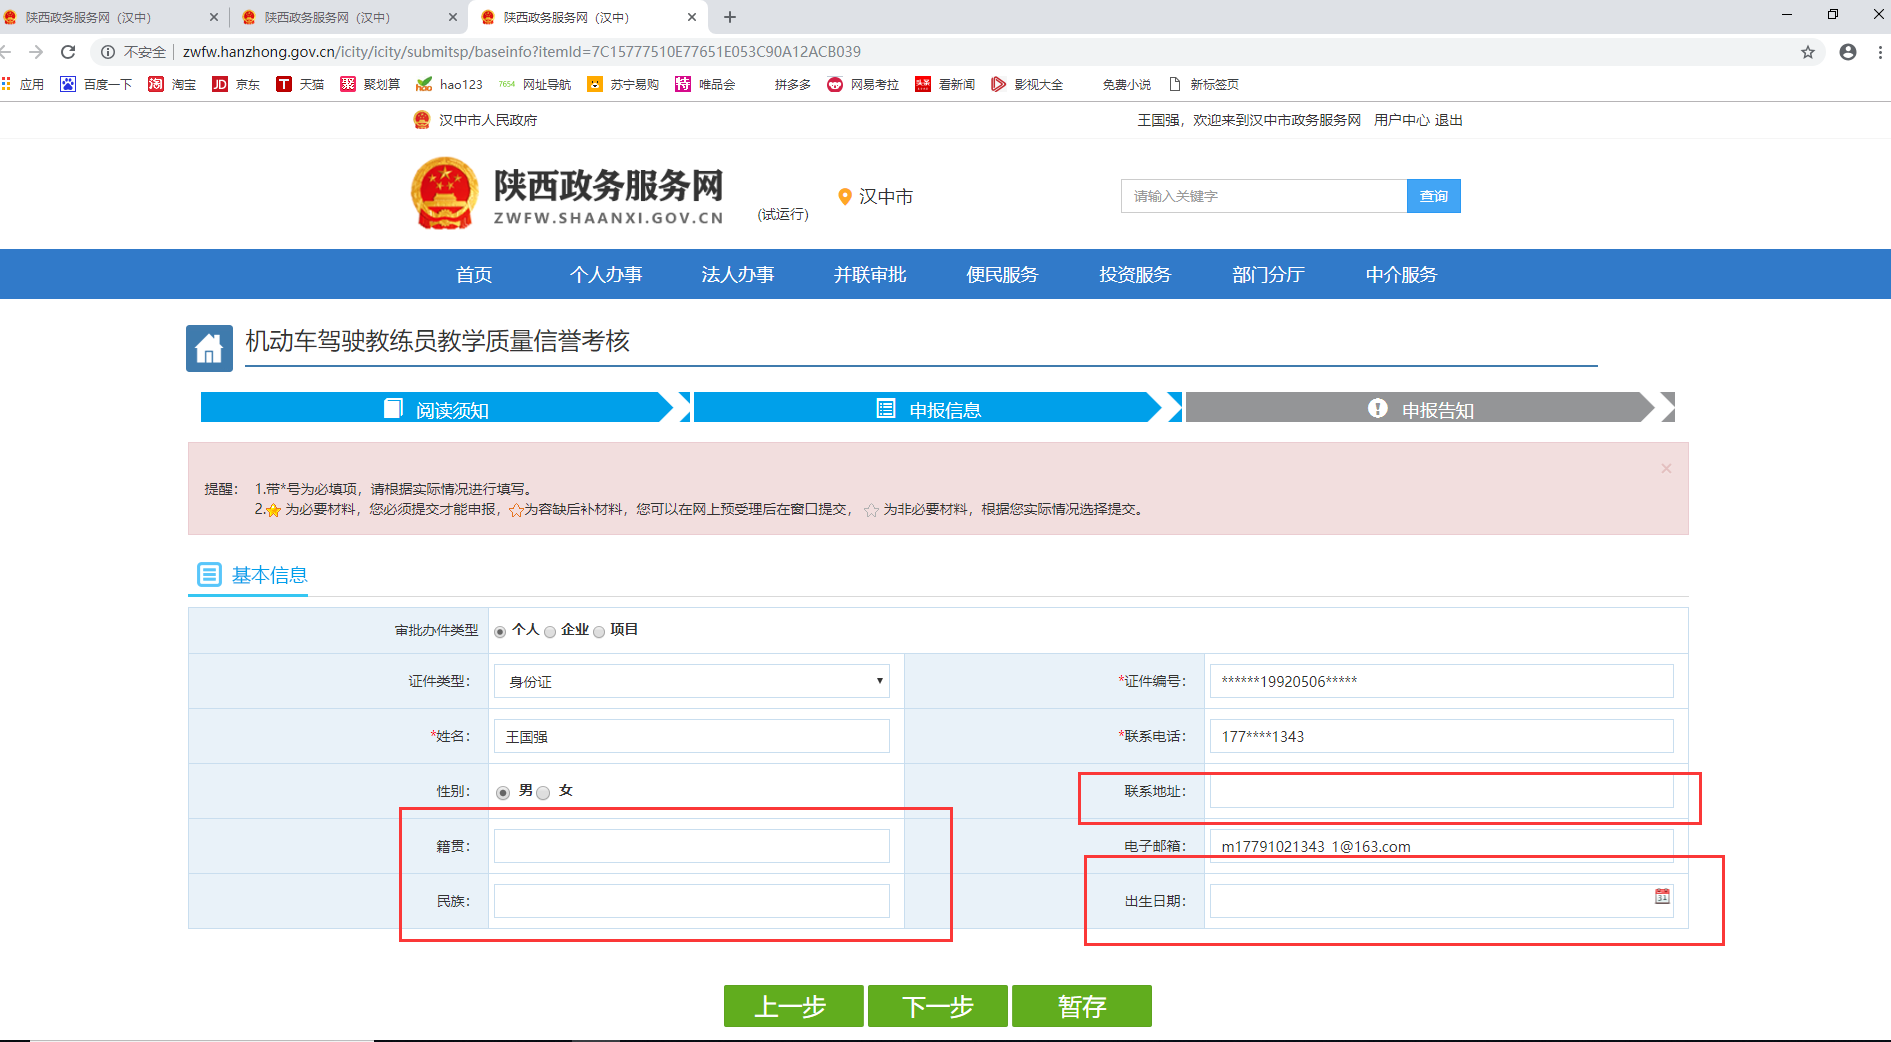Screen dimensions: 1891x1042
Task: Go to the 便民服务 navigation item
Action: pyautogui.click(x=1002, y=274)
